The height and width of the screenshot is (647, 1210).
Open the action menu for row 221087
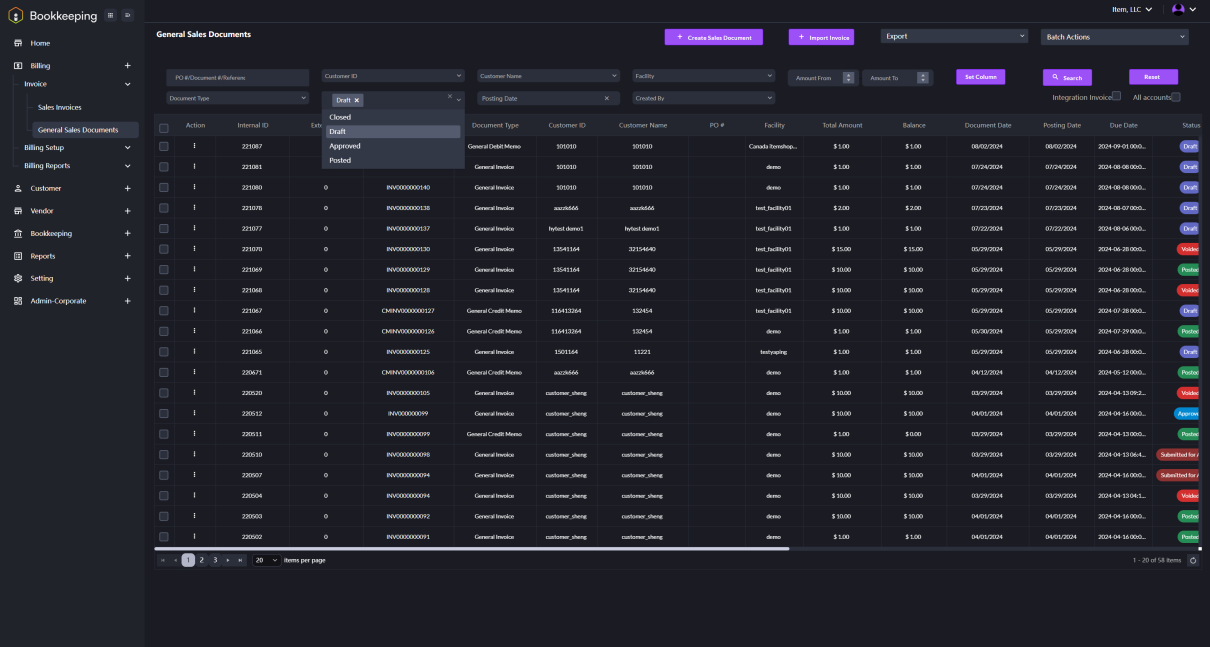[x=194, y=146]
